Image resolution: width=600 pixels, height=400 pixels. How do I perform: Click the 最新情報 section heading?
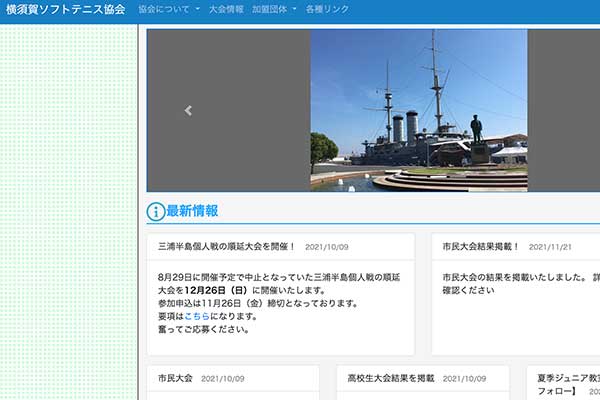pos(192,211)
